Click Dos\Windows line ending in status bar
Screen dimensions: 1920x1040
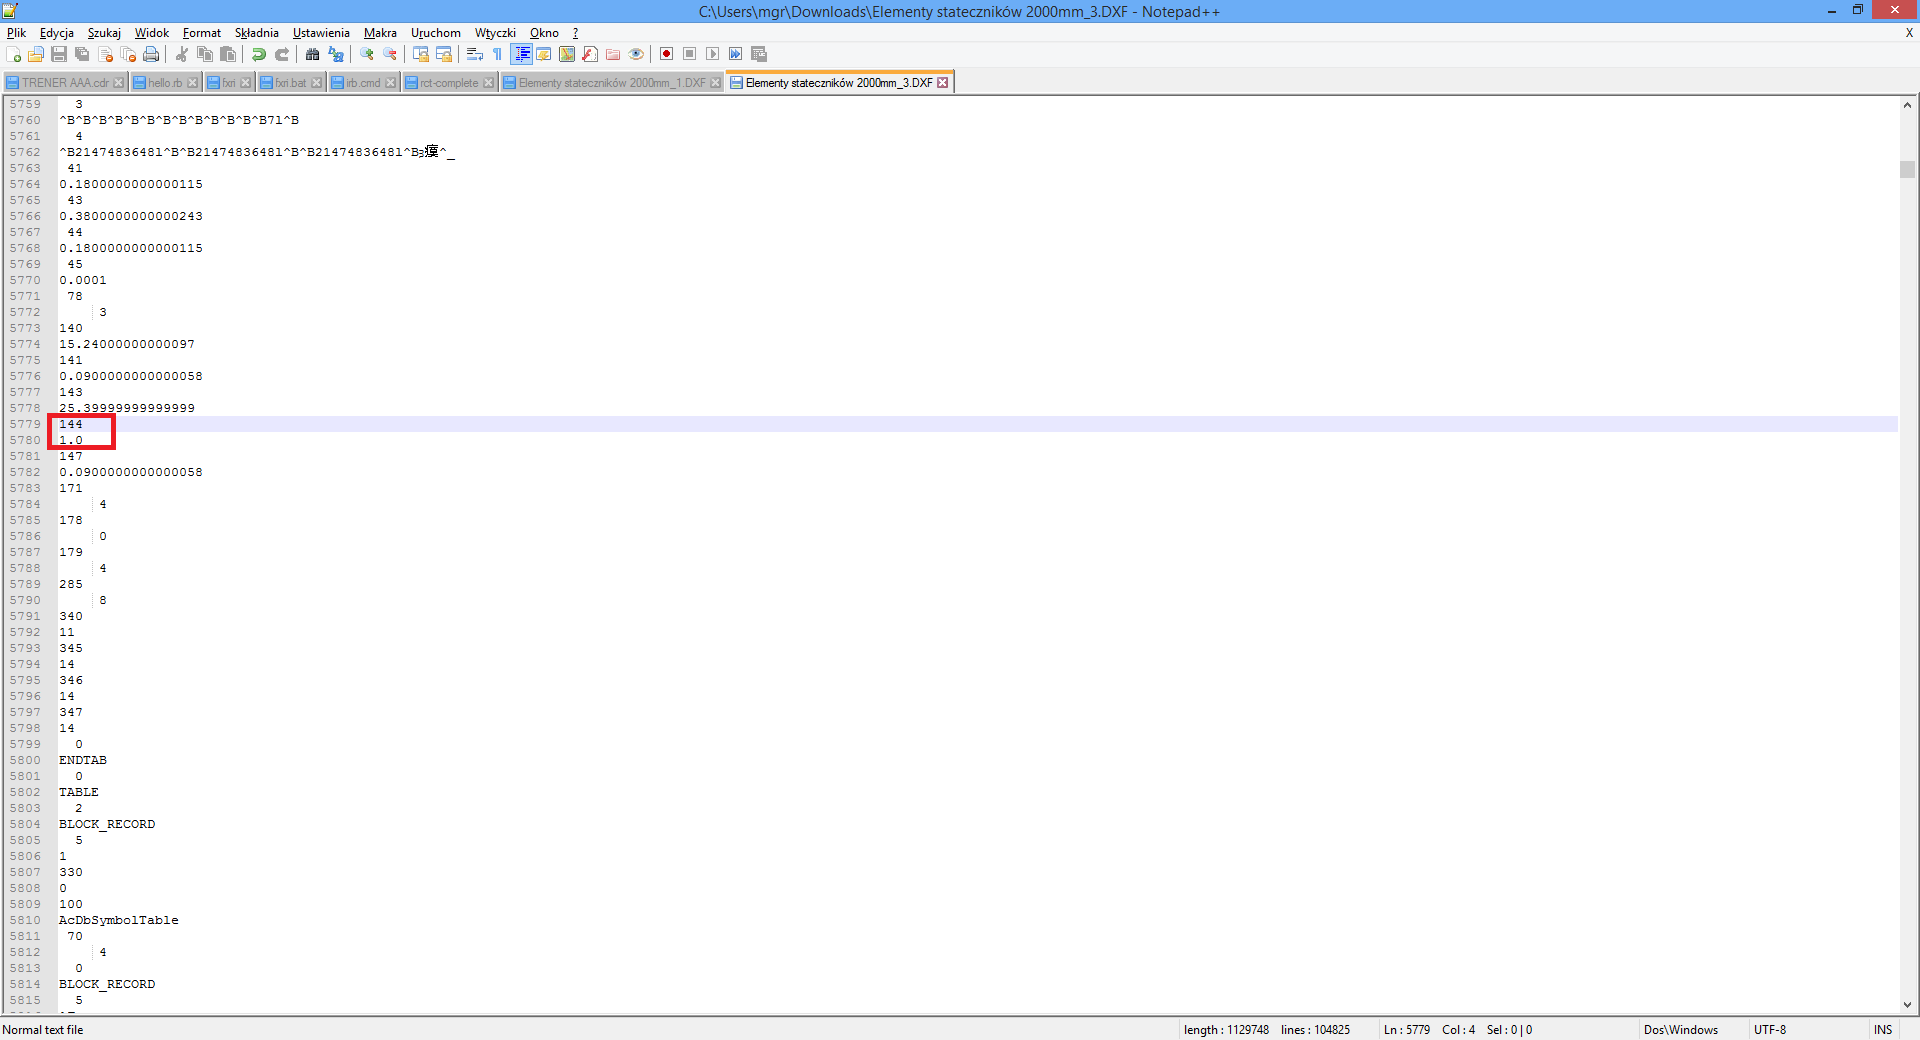(1680, 1030)
